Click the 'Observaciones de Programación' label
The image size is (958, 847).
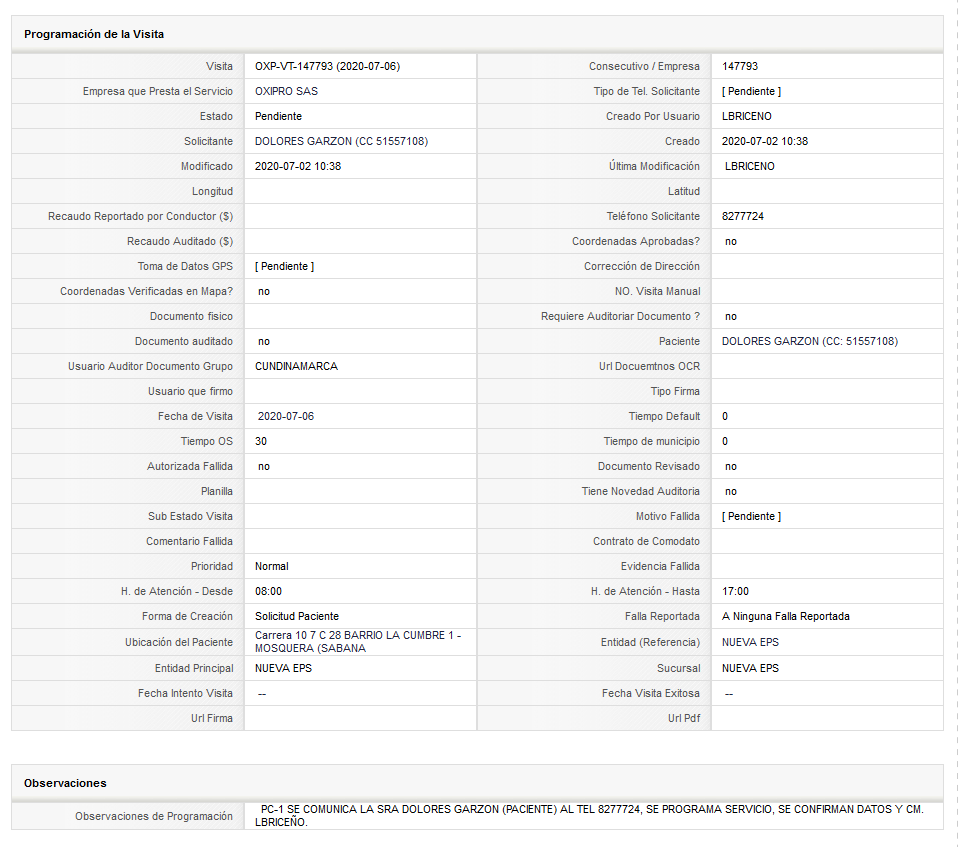click(154, 816)
